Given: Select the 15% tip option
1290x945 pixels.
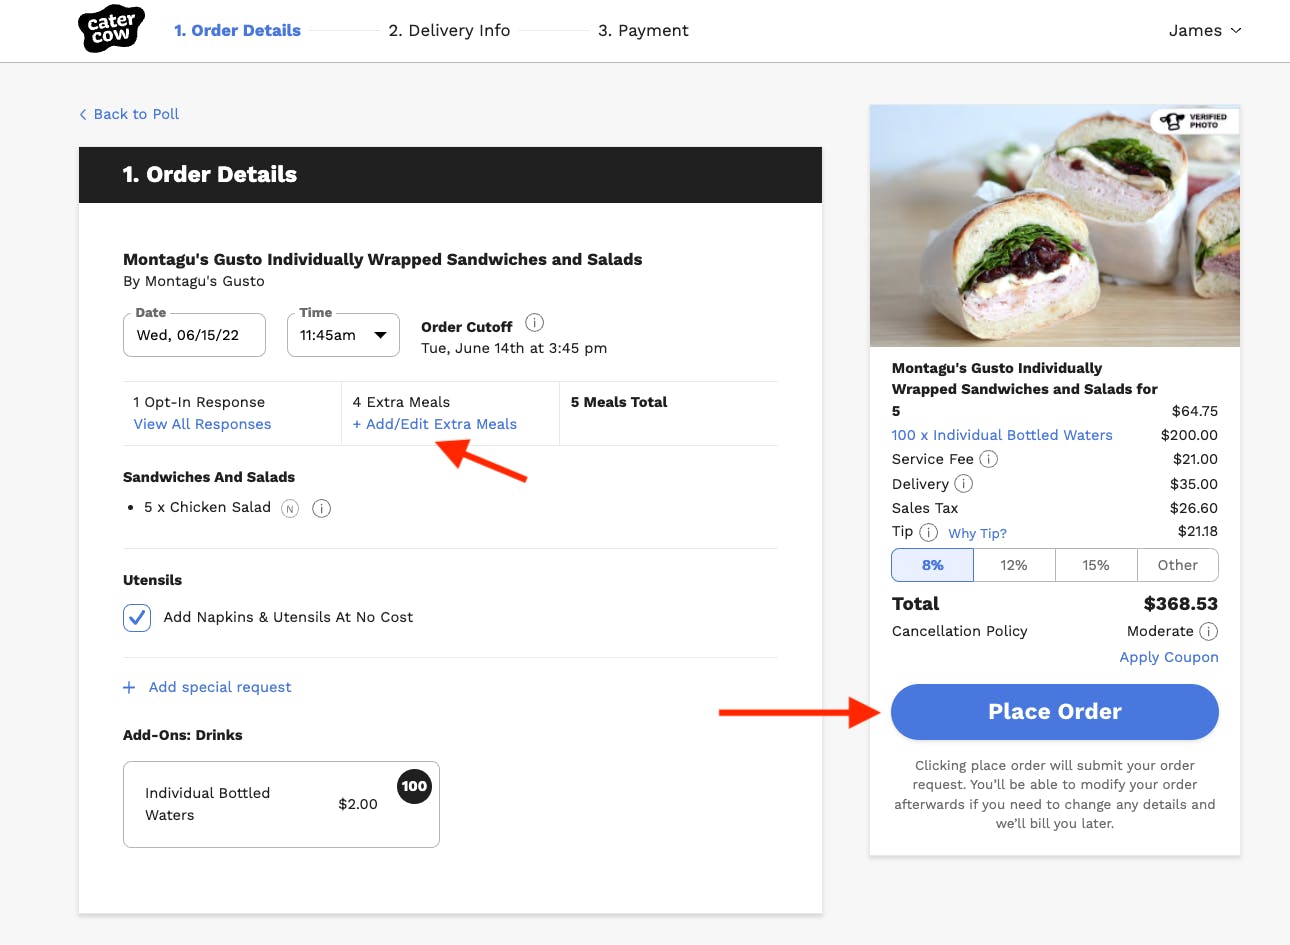Looking at the screenshot, I should point(1096,565).
